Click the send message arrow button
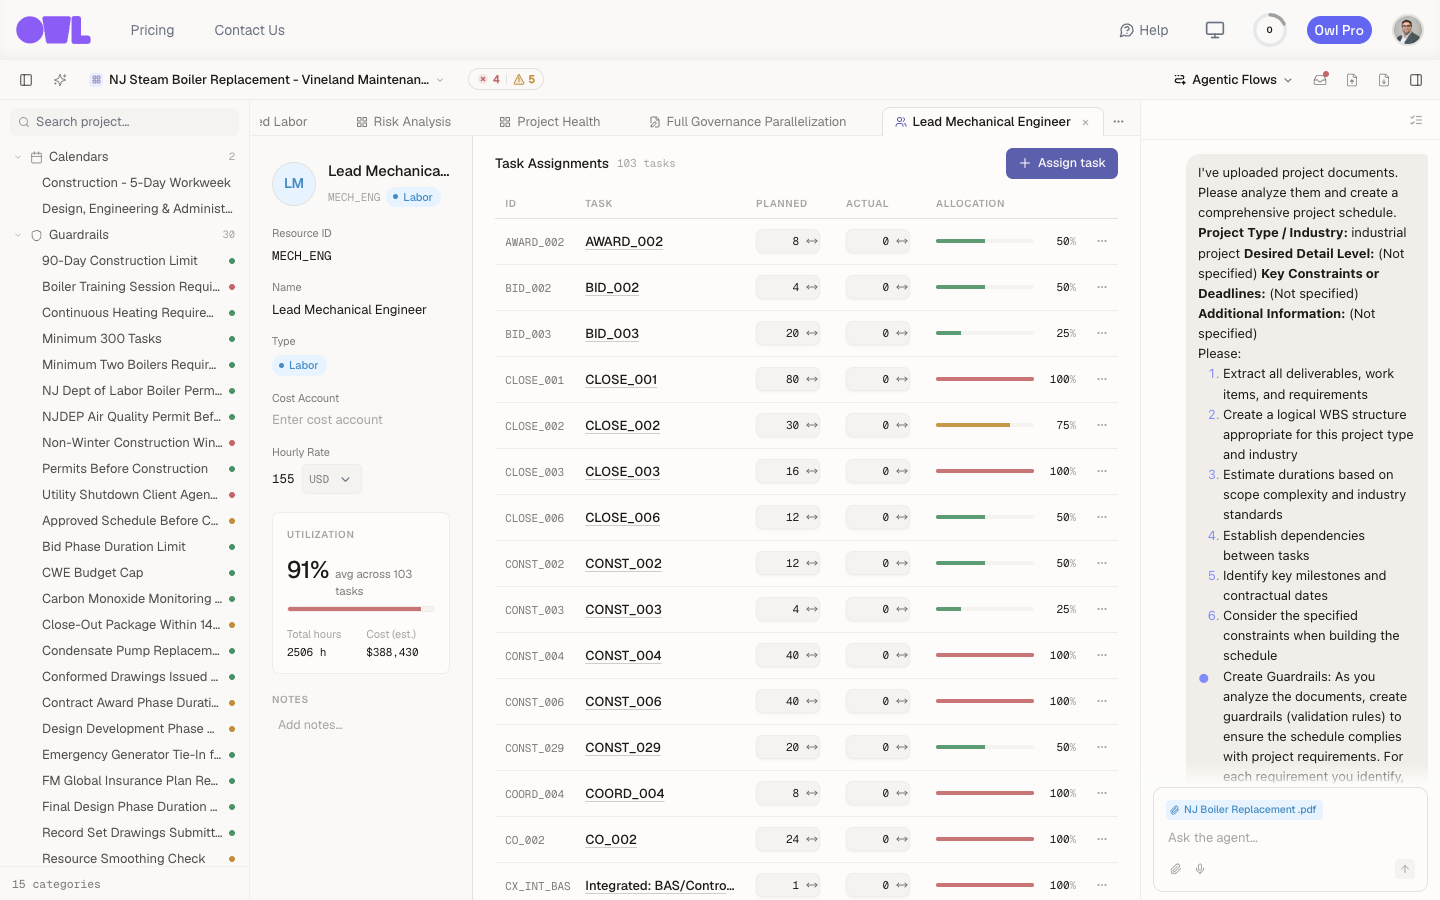The image size is (1440, 900). pos(1405,869)
